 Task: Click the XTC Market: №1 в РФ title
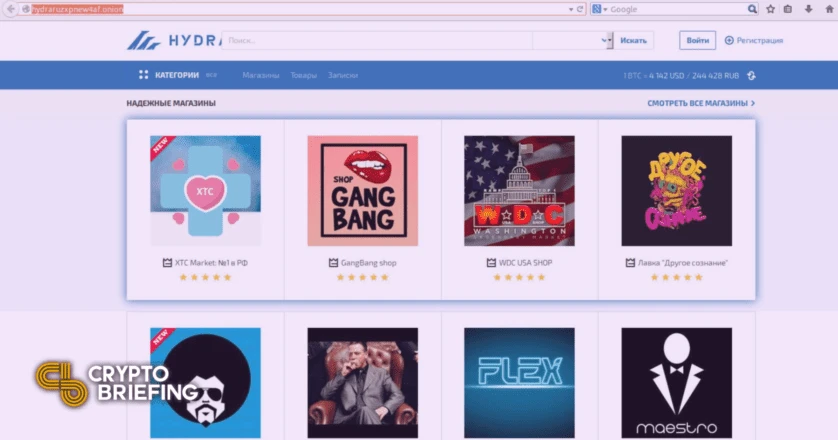(x=211, y=263)
